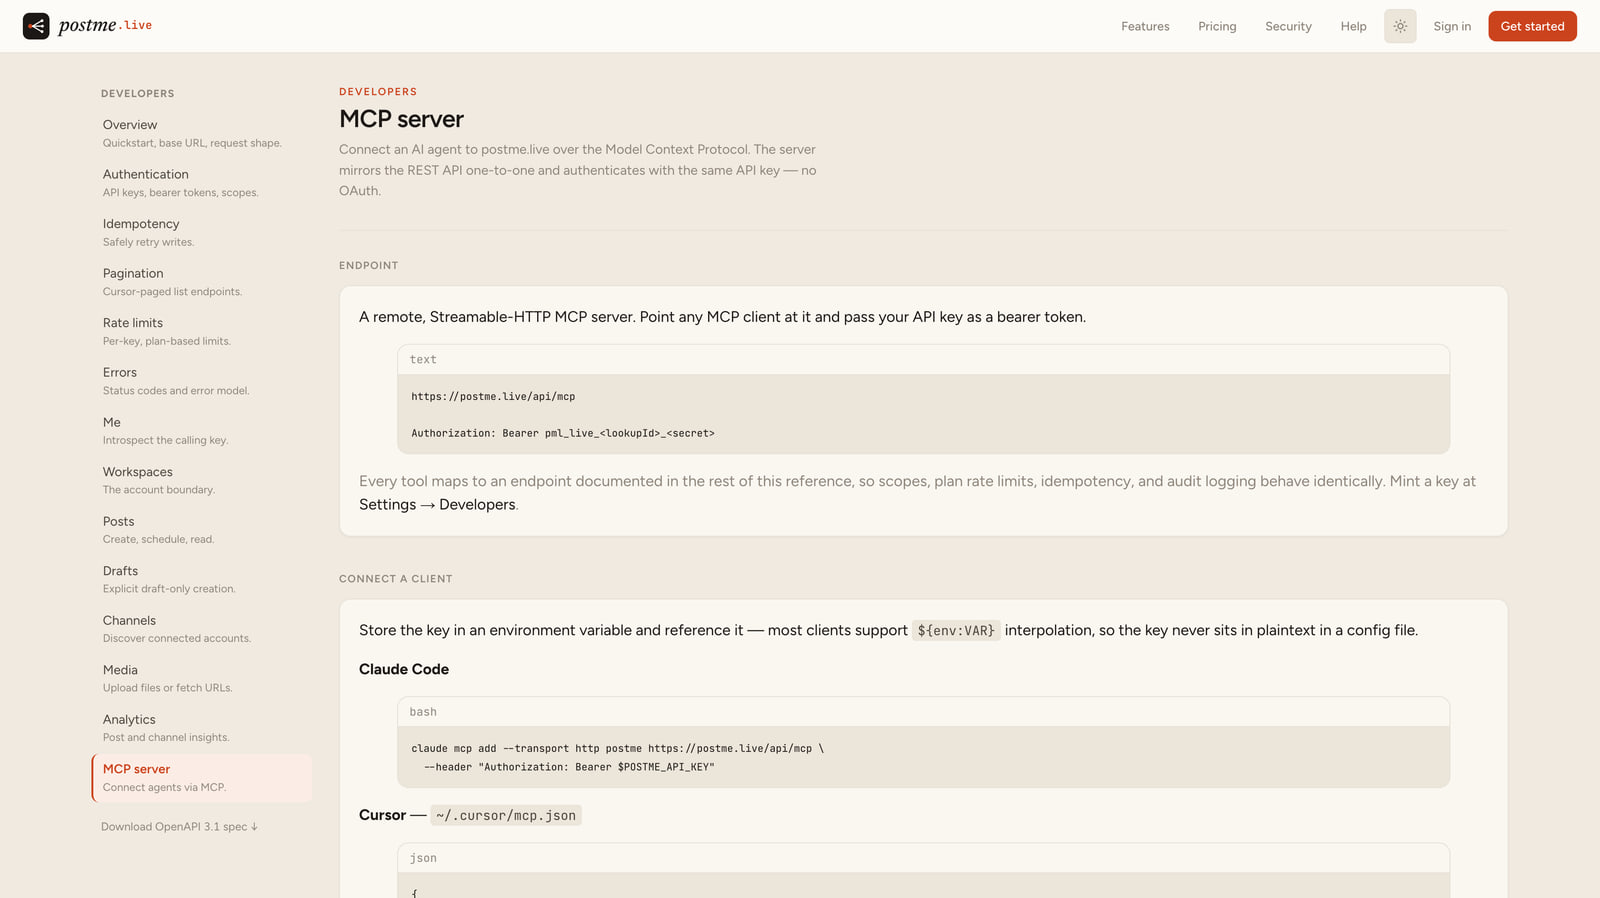Click the Get started button
Image resolution: width=1600 pixels, height=898 pixels.
point(1532,26)
